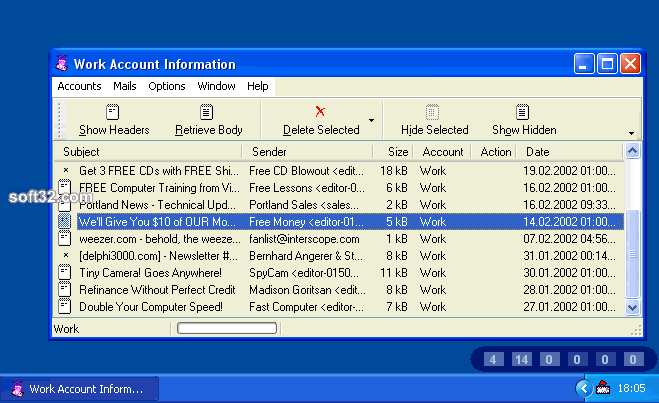The width and height of the screenshot is (659, 403).
Task: Open the Options menu
Action: pos(167,86)
